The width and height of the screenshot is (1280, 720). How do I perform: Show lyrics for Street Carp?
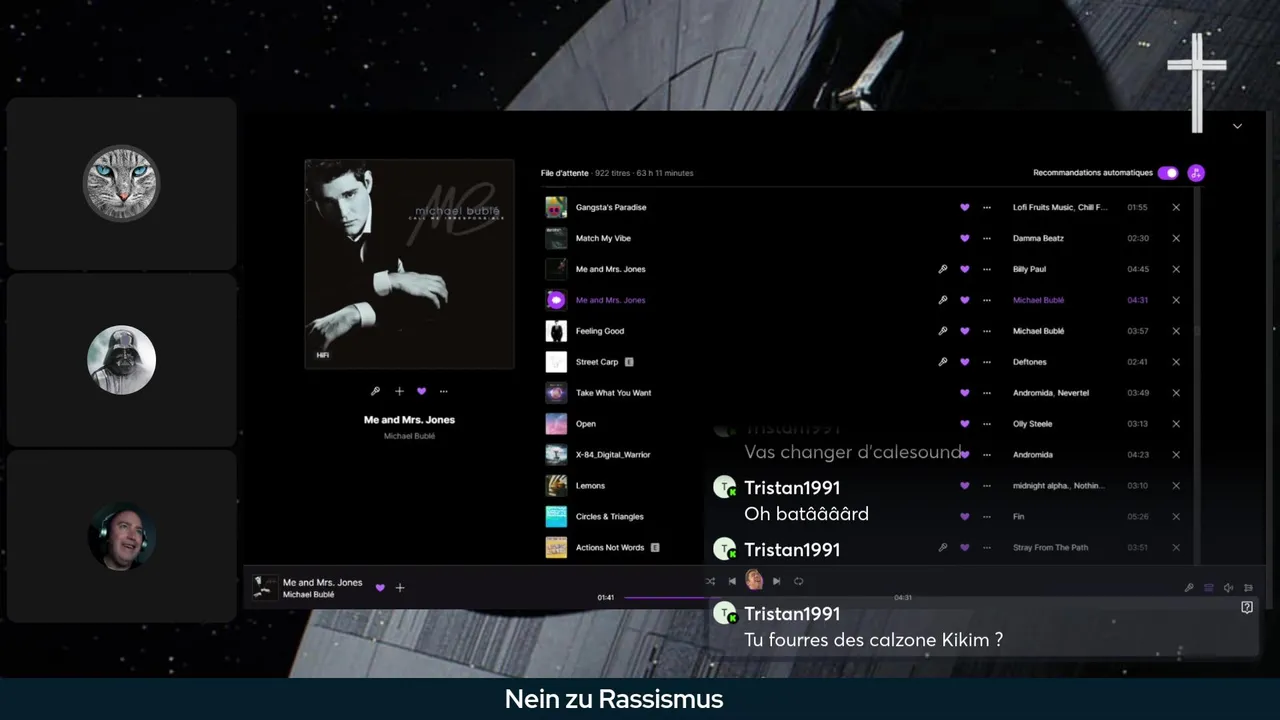pos(942,362)
